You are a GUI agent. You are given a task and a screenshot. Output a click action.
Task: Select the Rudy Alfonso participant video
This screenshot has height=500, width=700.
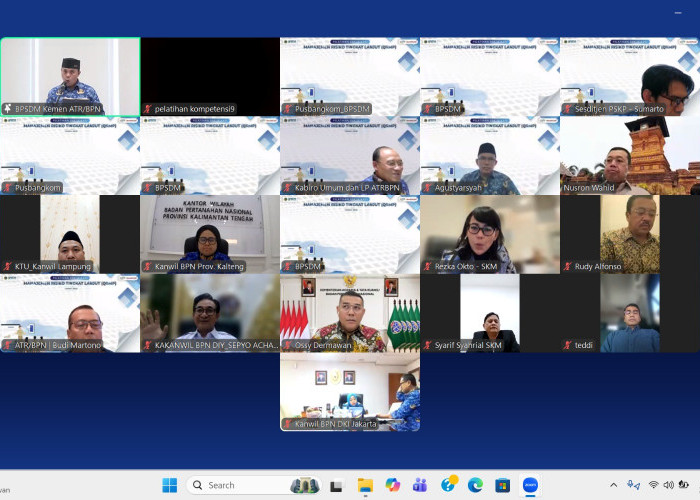[630, 233]
